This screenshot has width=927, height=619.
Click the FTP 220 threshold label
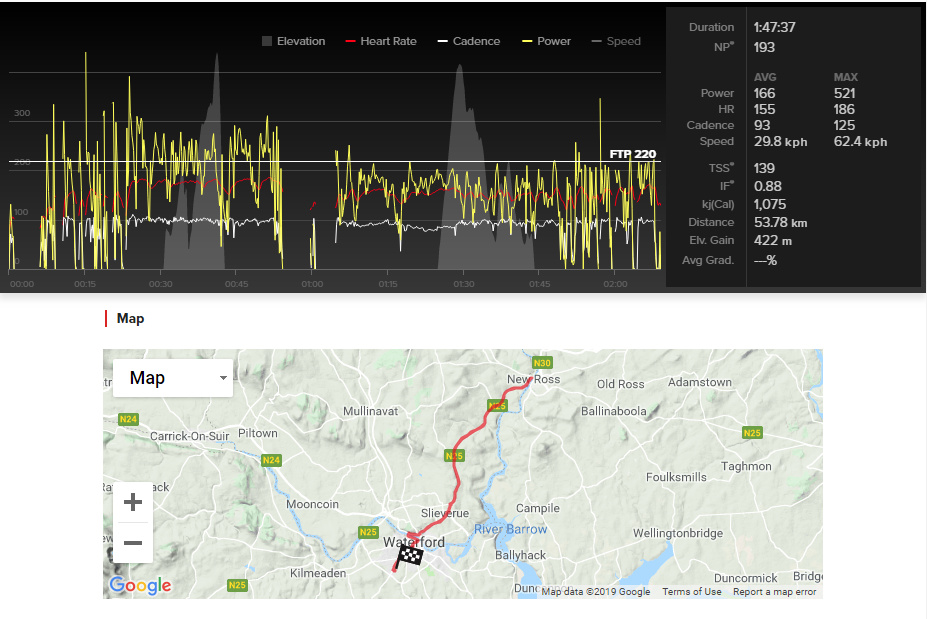pos(633,154)
